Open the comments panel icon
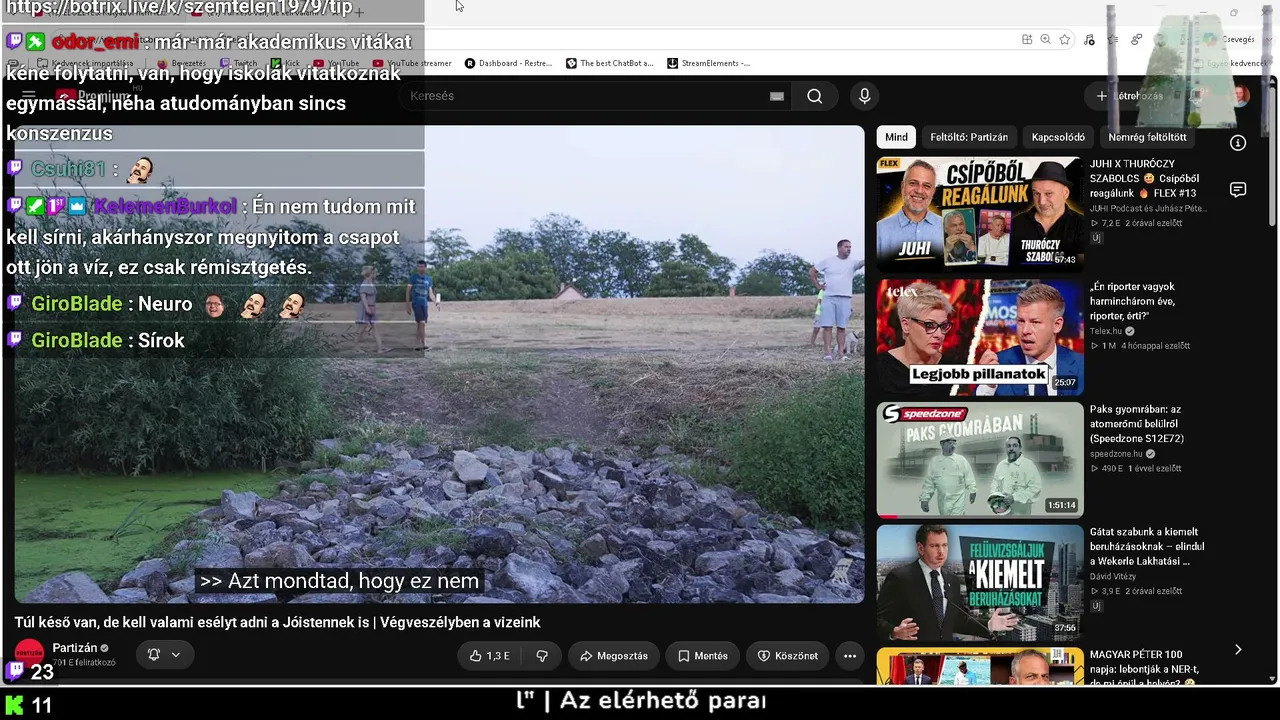Screen dimensions: 1280x720 1238,190
